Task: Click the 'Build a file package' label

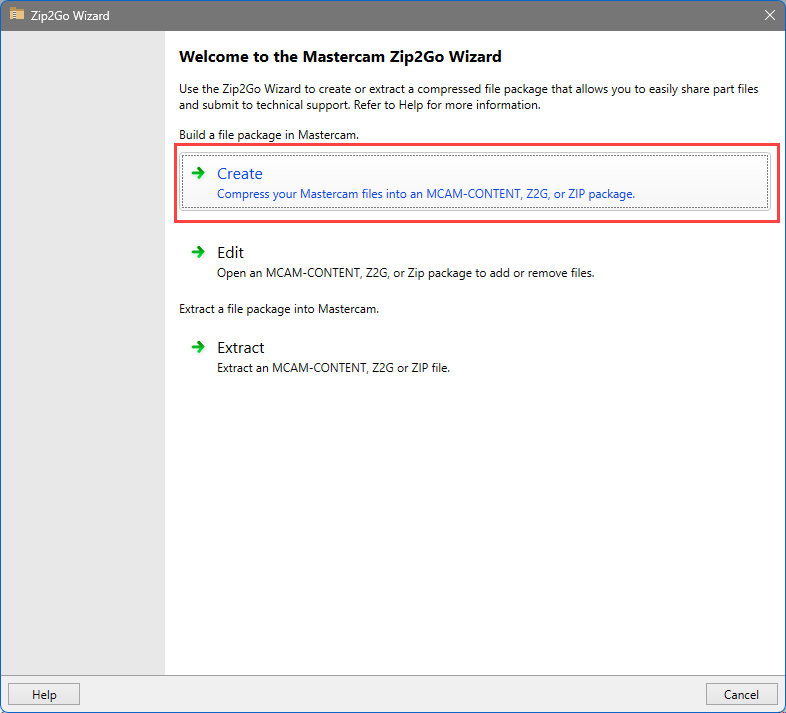Action: point(269,135)
